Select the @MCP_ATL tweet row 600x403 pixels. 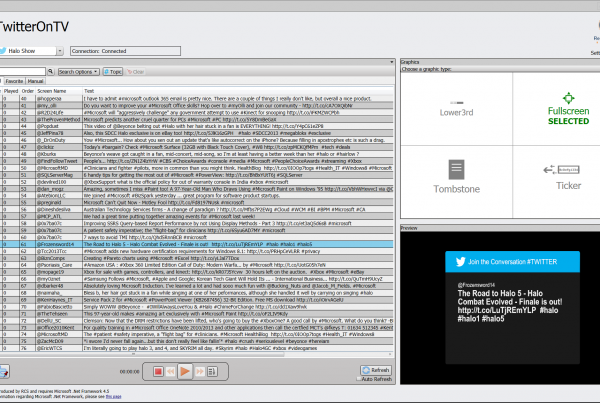(x=197, y=216)
